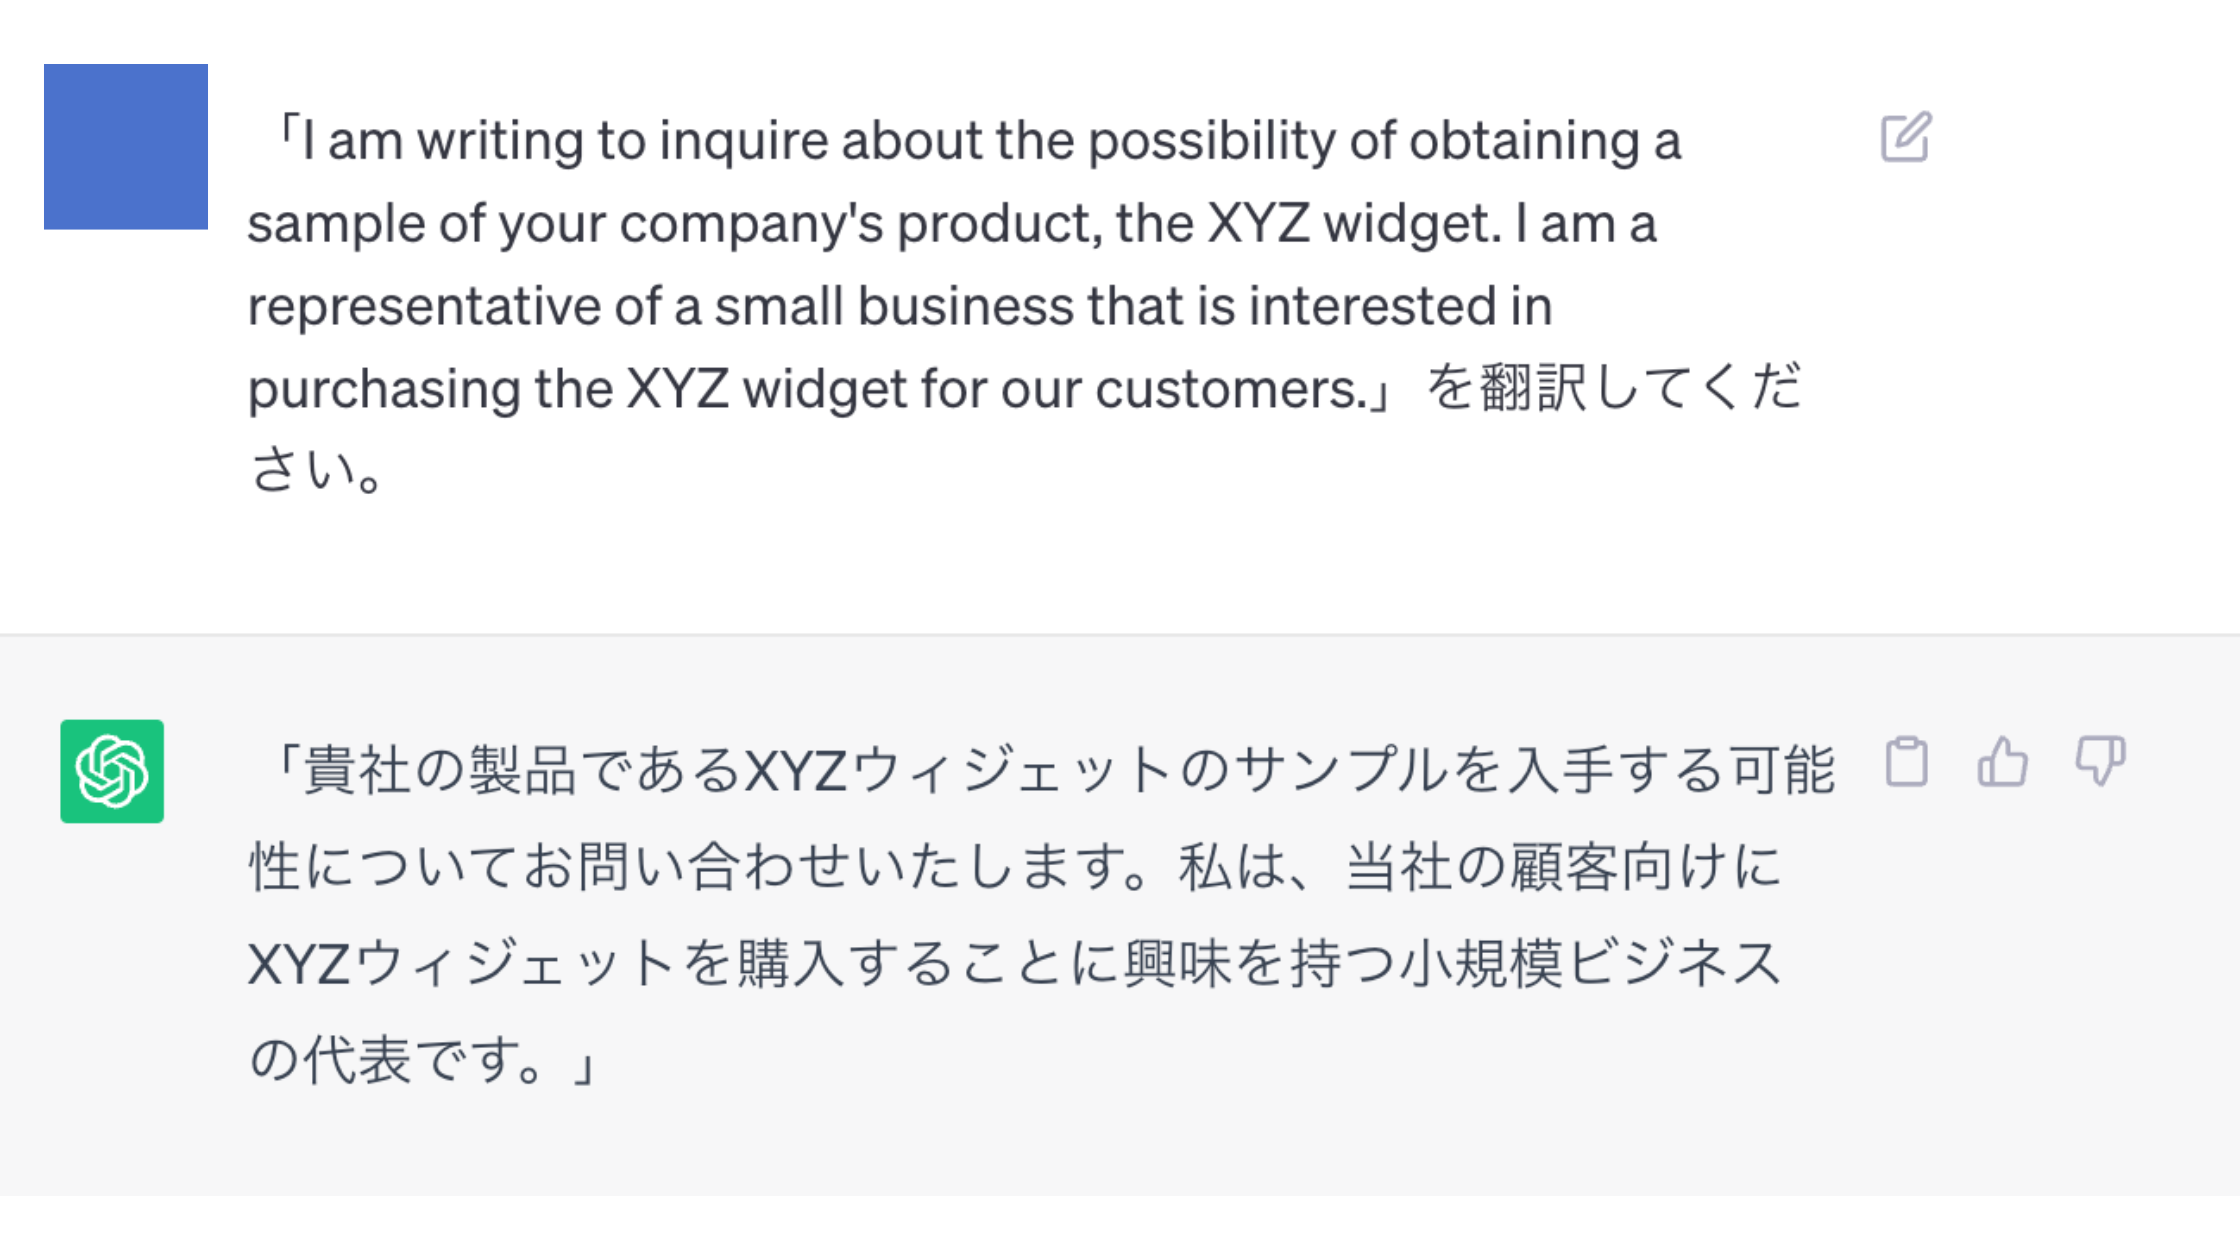Copy the Japanese response to clipboard

[1906, 762]
